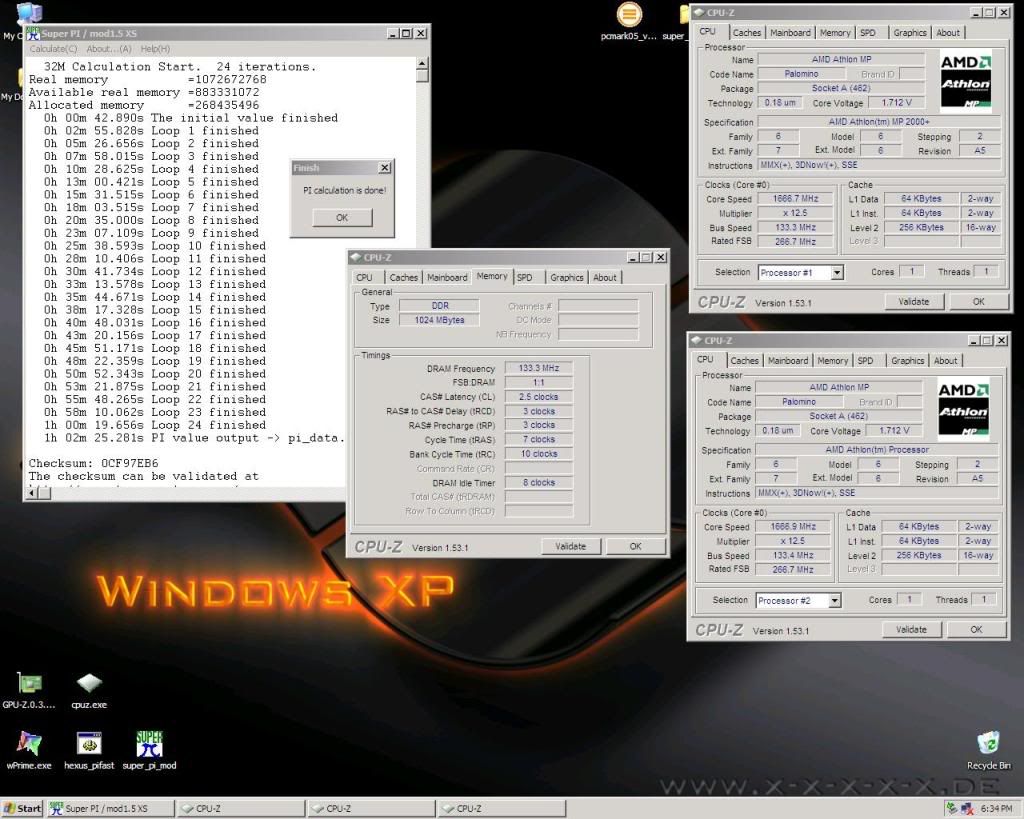Open About menu in Super PI
The image size is (1024, 819).
click(109, 49)
